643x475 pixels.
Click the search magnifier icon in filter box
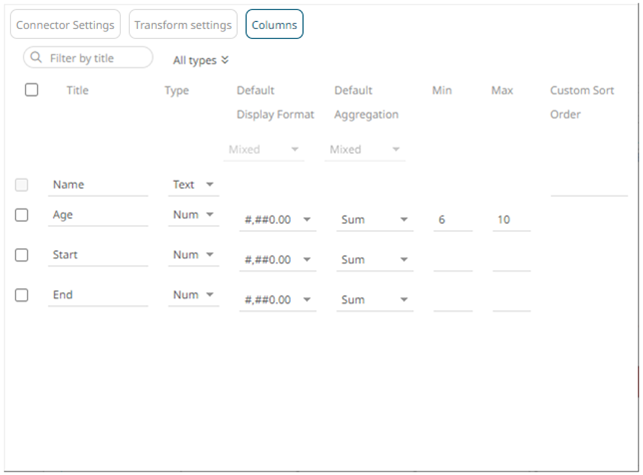tap(37, 58)
